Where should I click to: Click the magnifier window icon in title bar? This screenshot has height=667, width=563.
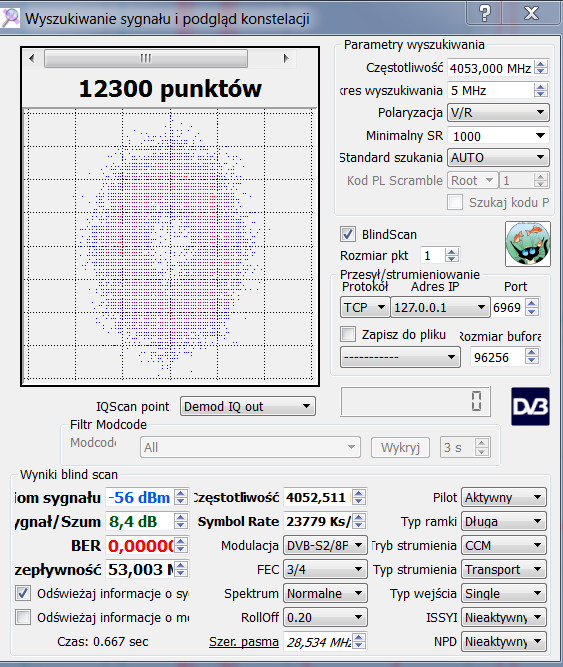coord(10,18)
